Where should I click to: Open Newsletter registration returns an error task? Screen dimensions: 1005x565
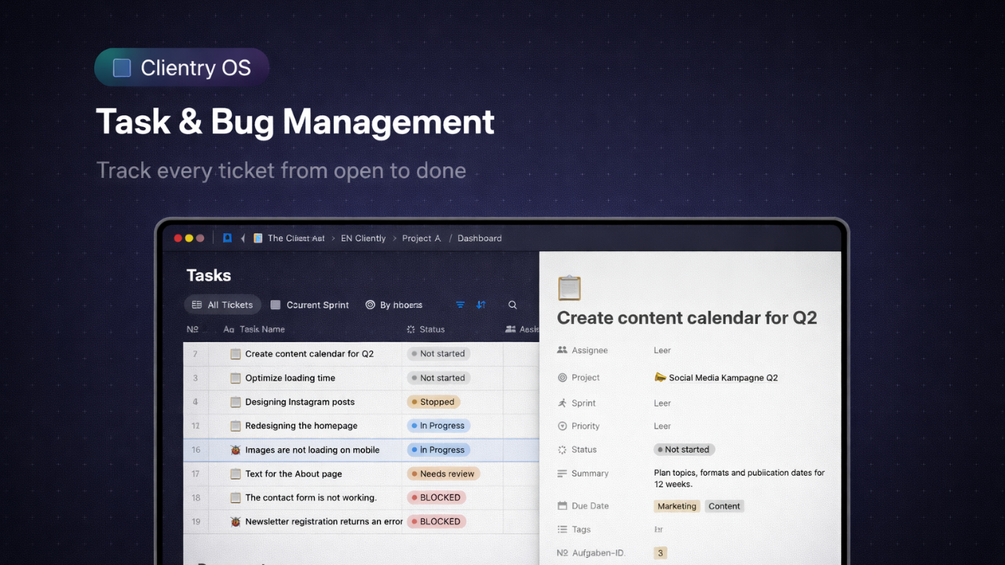pos(324,521)
